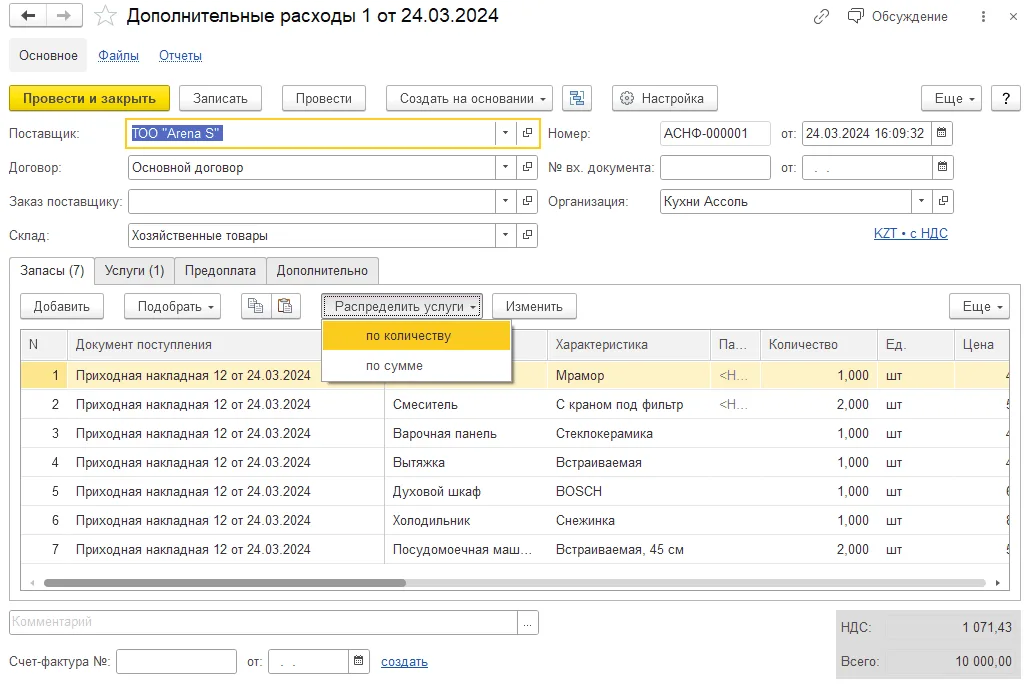Switch to the Дополнительно tab
The image size is (1031, 687).
[322, 271]
